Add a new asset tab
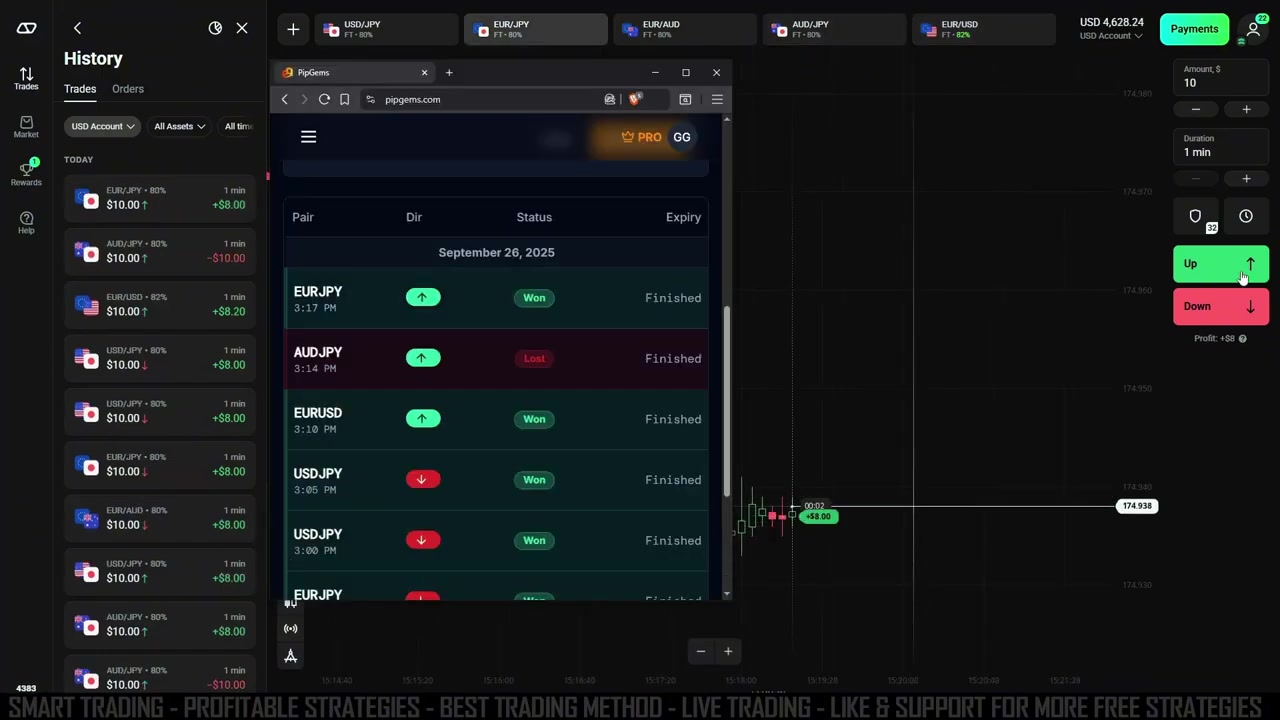Screen dimensions: 1280x720 pyautogui.click(x=293, y=29)
